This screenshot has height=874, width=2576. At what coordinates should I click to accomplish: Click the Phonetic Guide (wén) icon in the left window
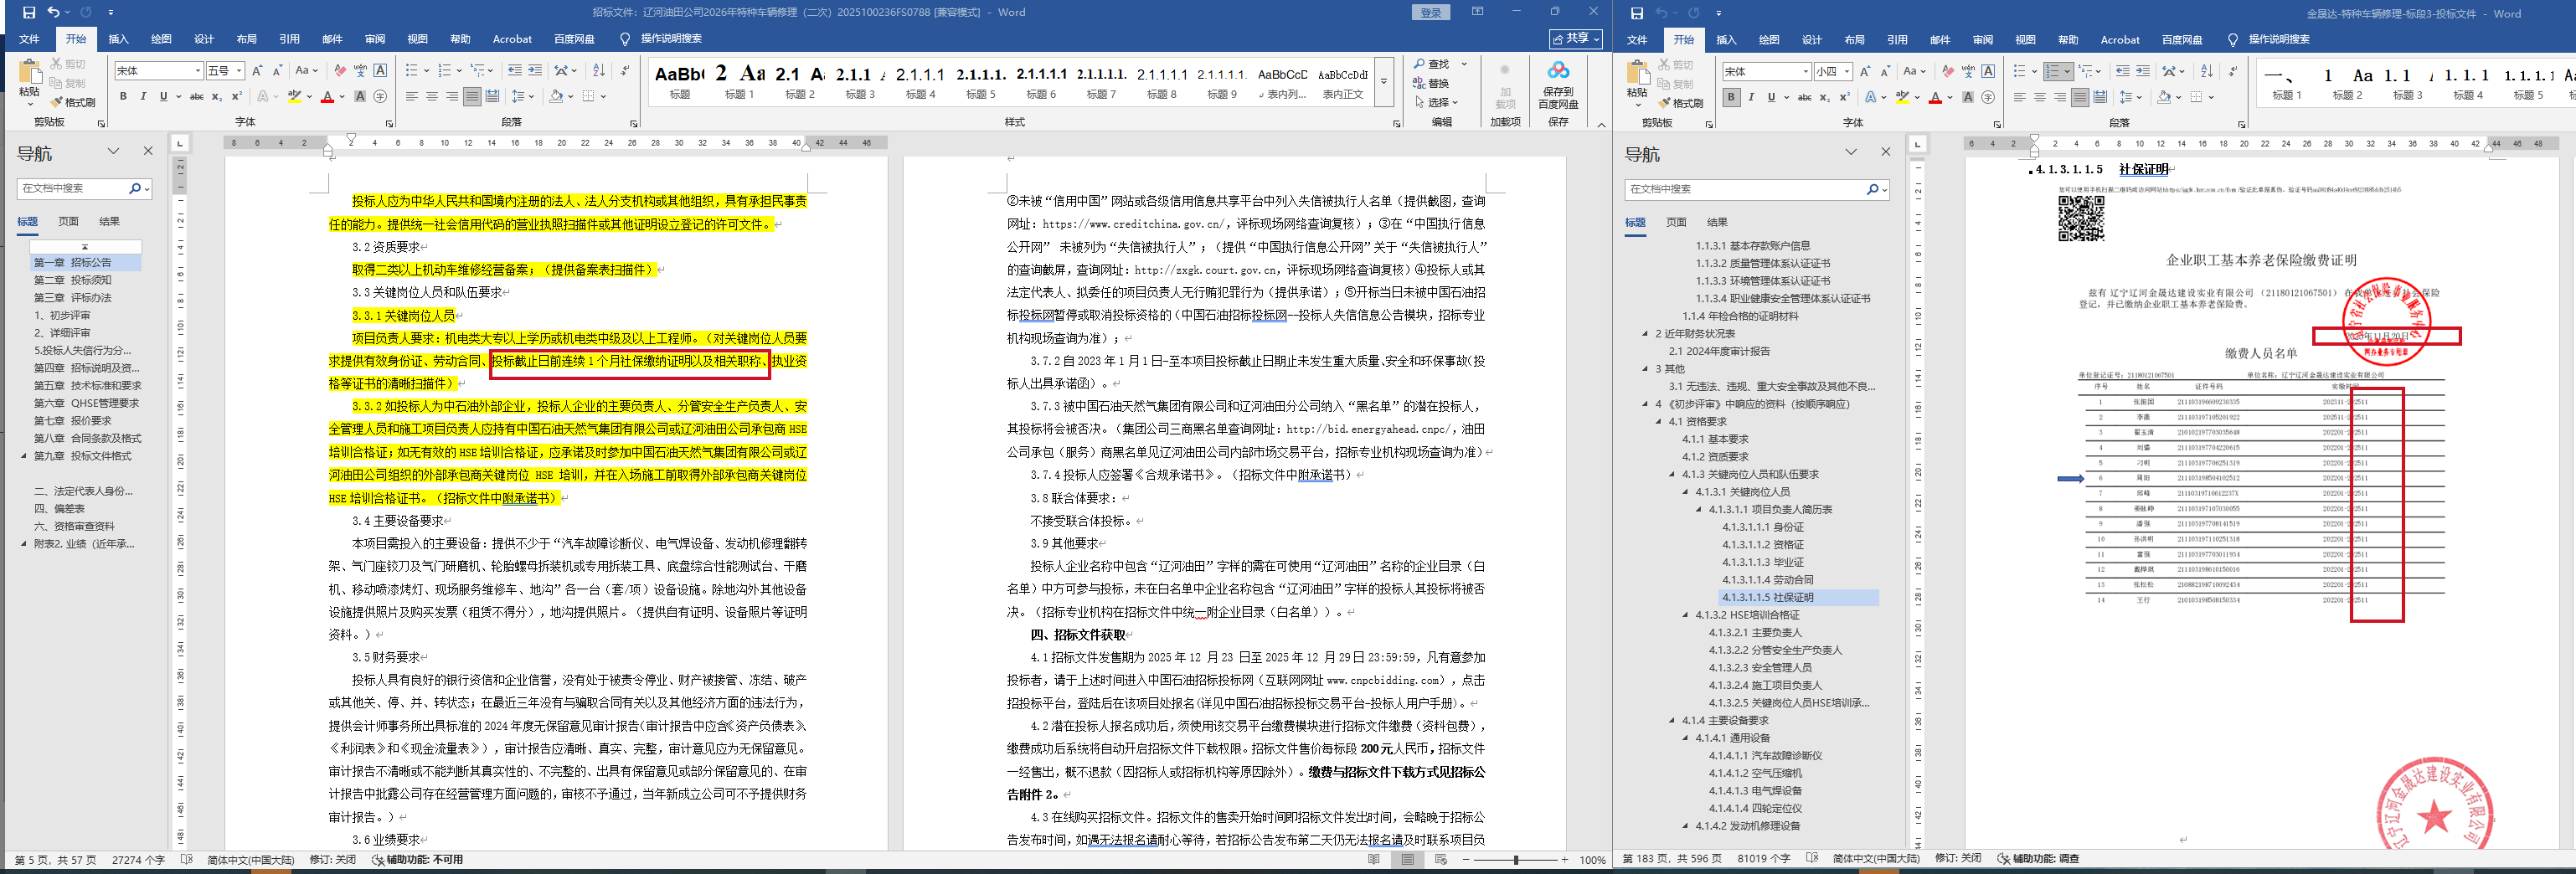tap(360, 70)
